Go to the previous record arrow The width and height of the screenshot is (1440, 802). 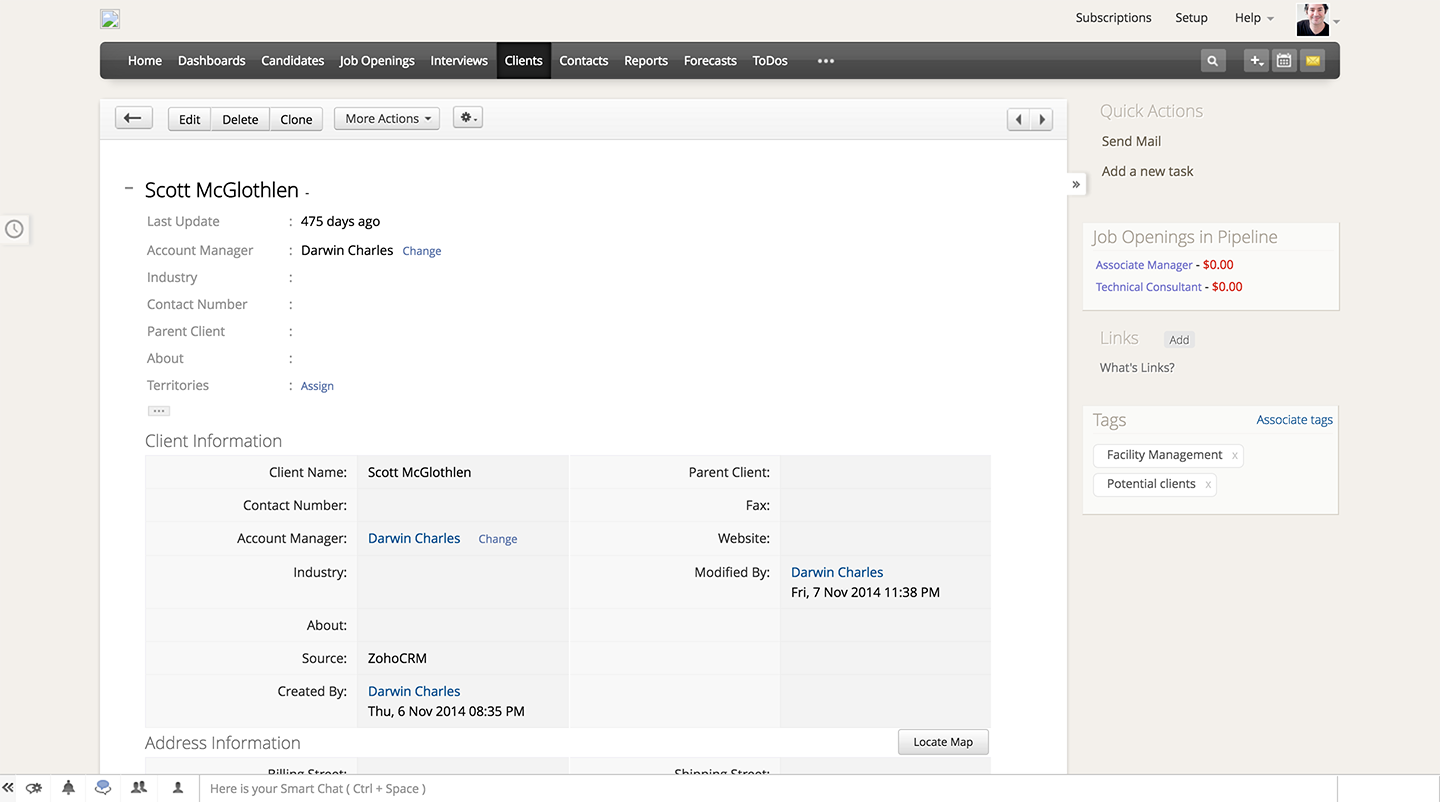1018,119
